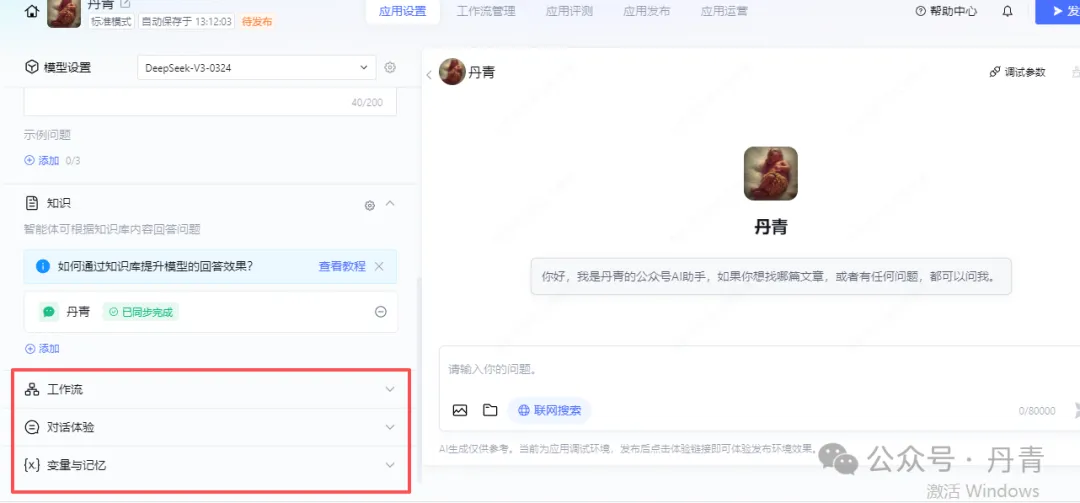Collapse the panel using the arrow beside the chat avatar
Screen dimensions: 1080x503
pos(429,74)
